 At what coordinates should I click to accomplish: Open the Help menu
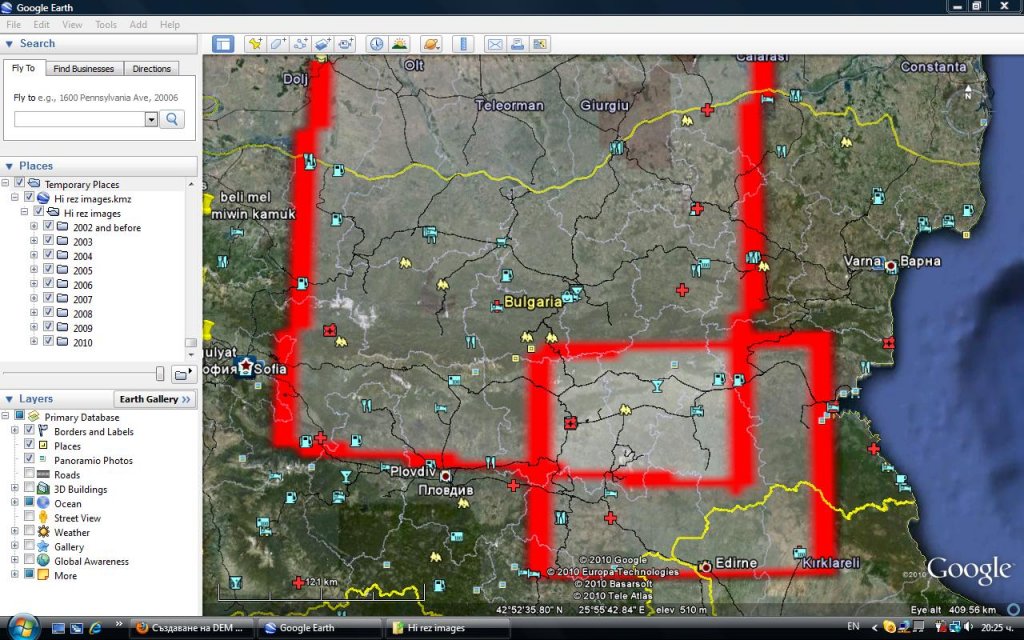point(170,25)
